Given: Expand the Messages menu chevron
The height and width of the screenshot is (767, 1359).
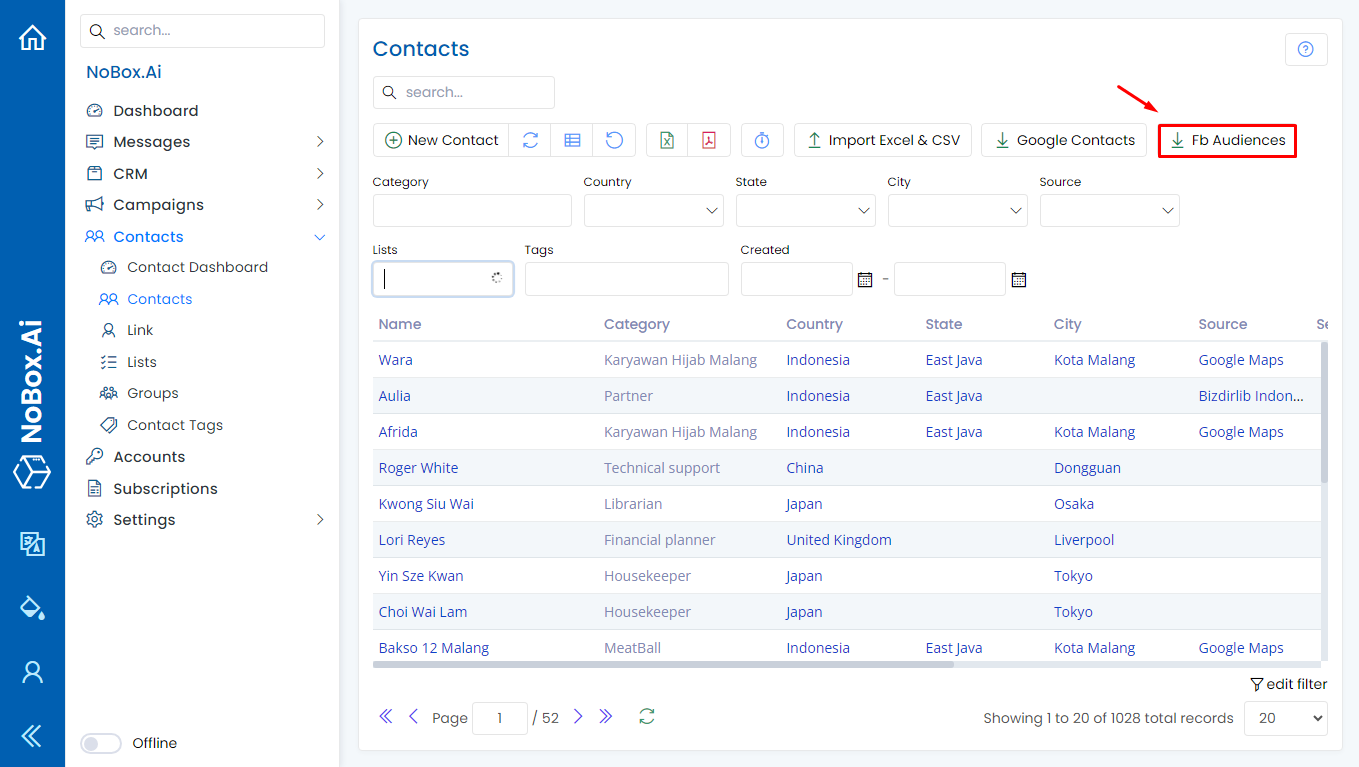Looking at the screenshot, I should click(320, 142).
